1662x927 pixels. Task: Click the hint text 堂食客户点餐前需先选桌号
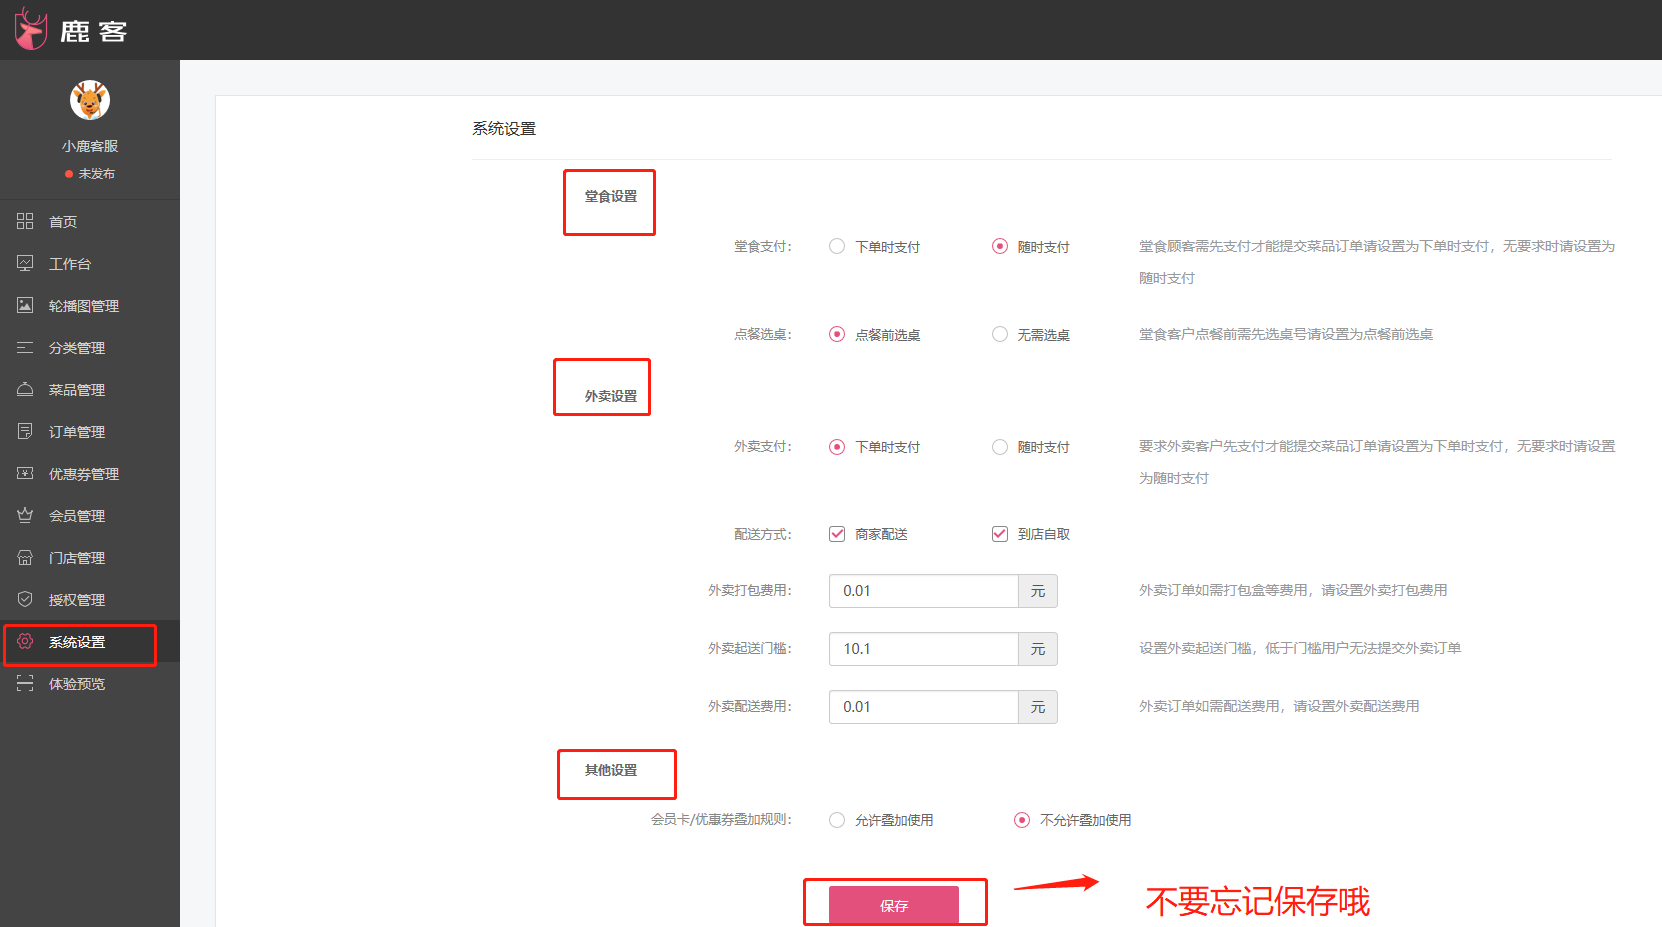(1286, 334)
